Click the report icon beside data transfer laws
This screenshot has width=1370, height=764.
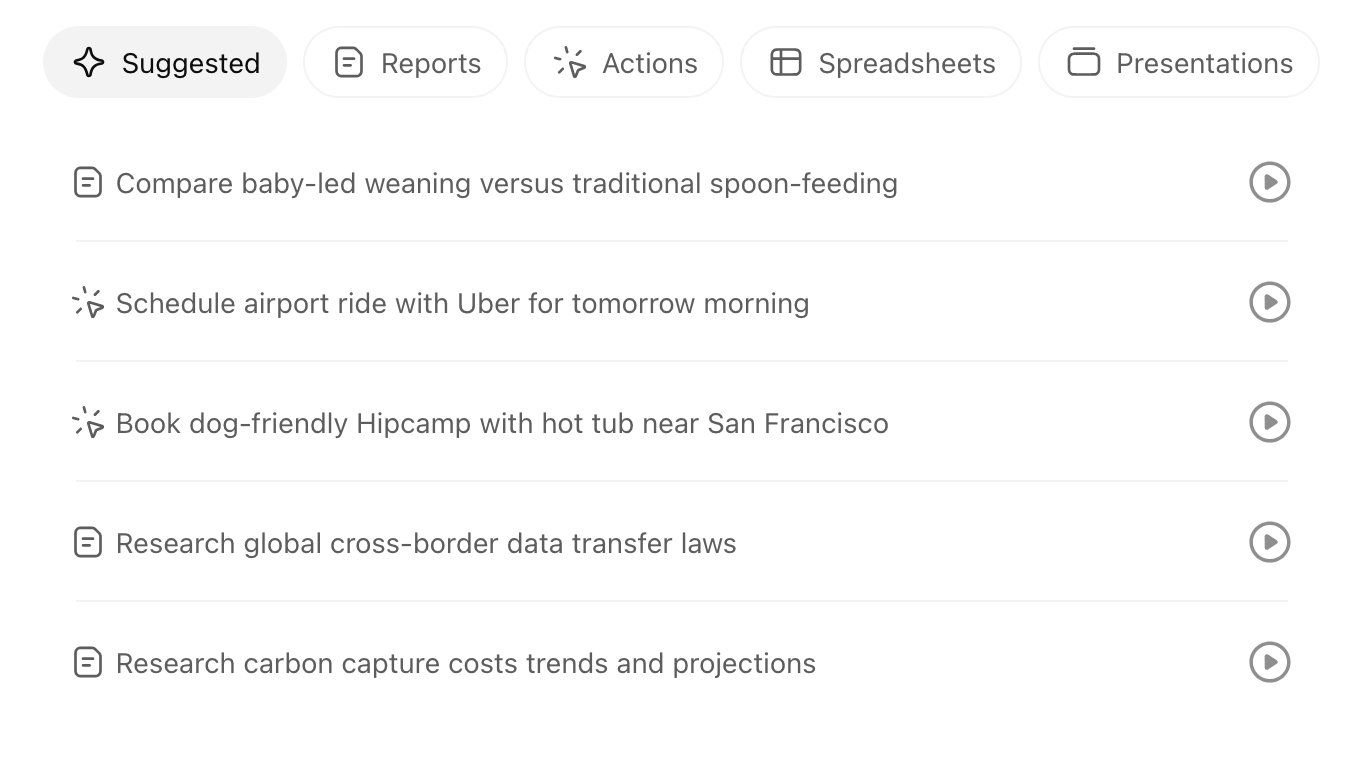[x=88, y=543]
